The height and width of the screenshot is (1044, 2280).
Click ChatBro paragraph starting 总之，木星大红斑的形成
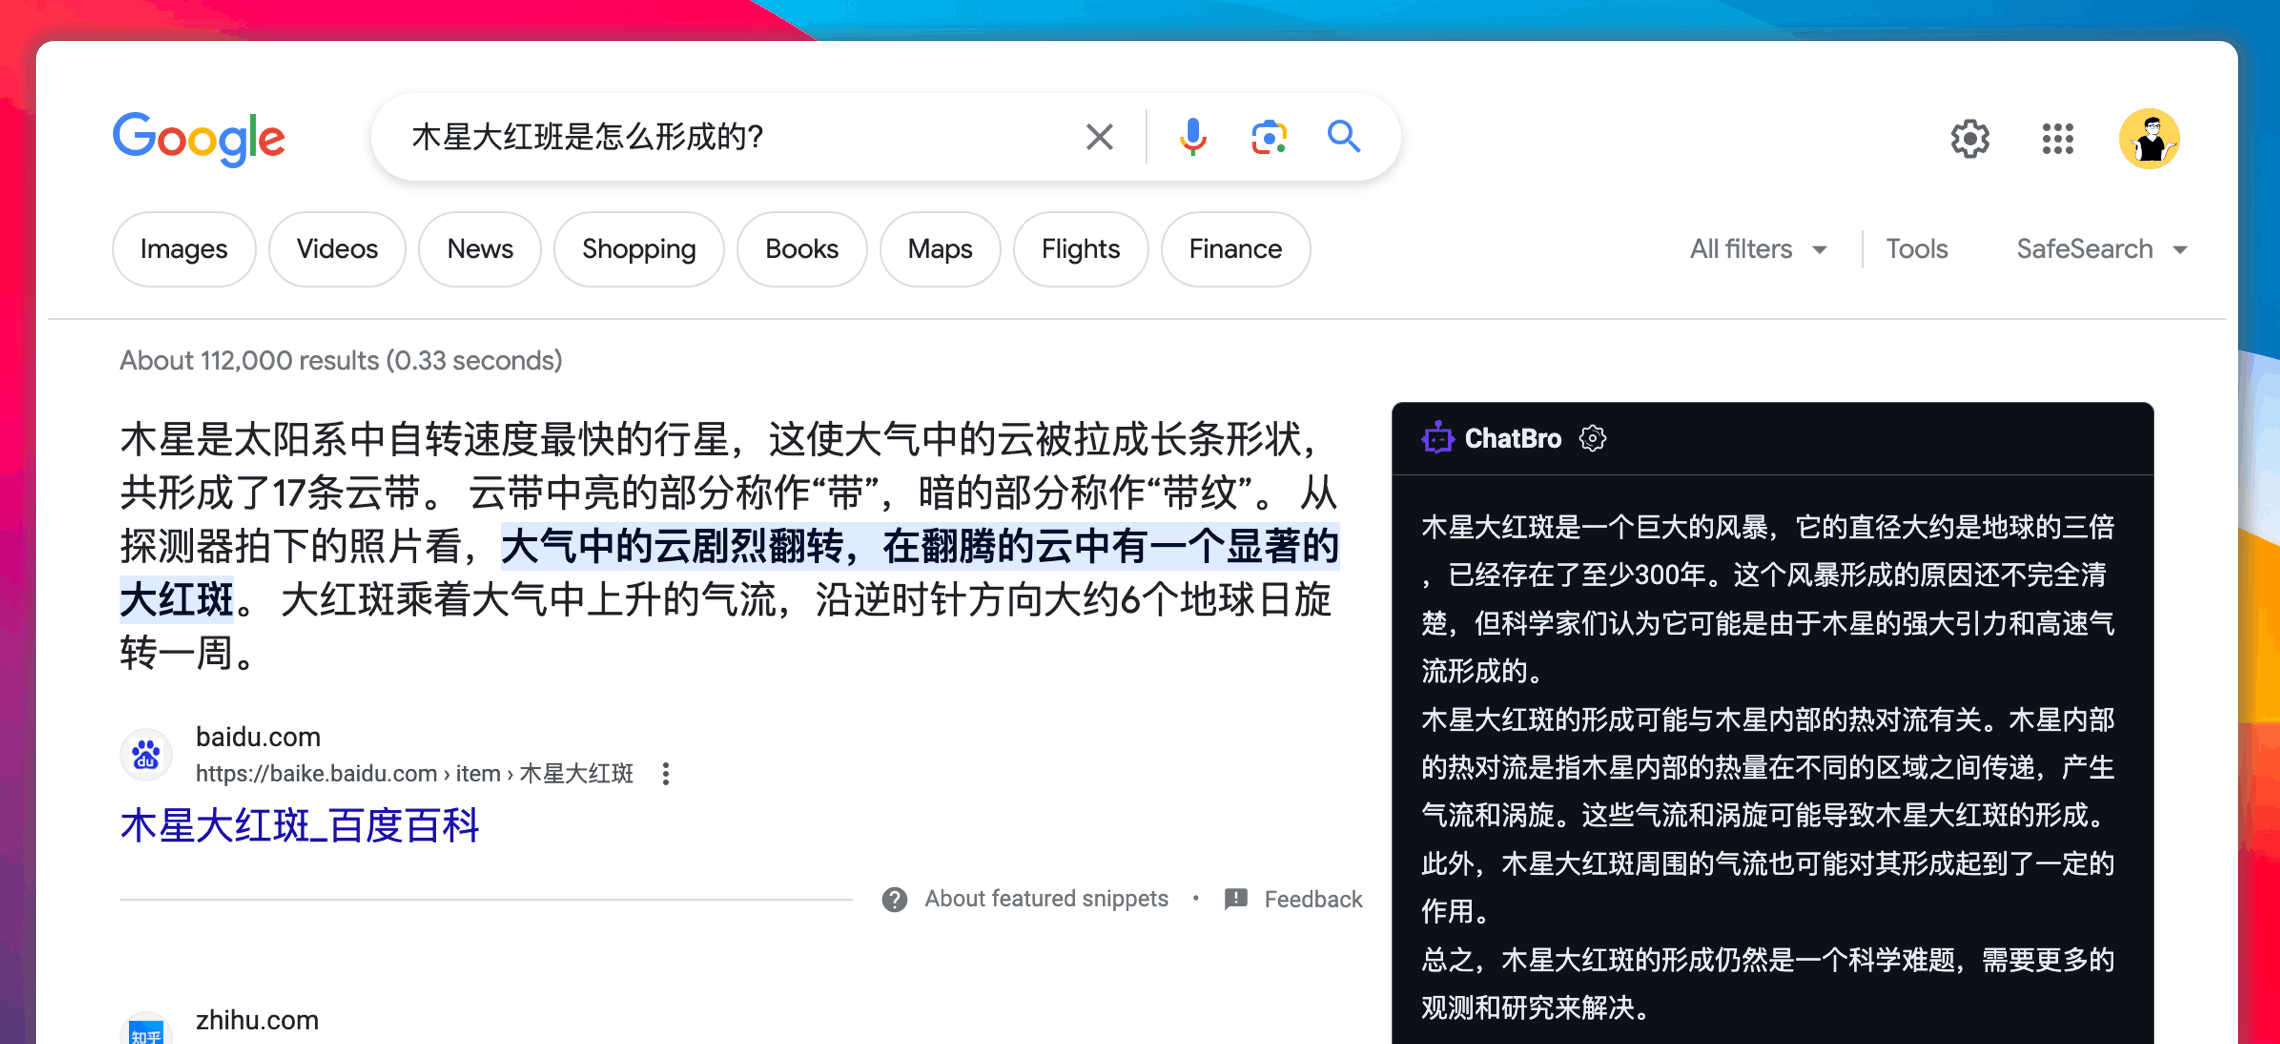[x=1767, y=984]
